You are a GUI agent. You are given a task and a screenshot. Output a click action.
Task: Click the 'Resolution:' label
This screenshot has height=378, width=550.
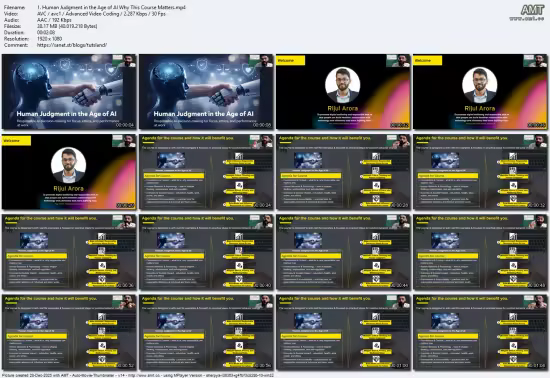[x=16, y=39]
